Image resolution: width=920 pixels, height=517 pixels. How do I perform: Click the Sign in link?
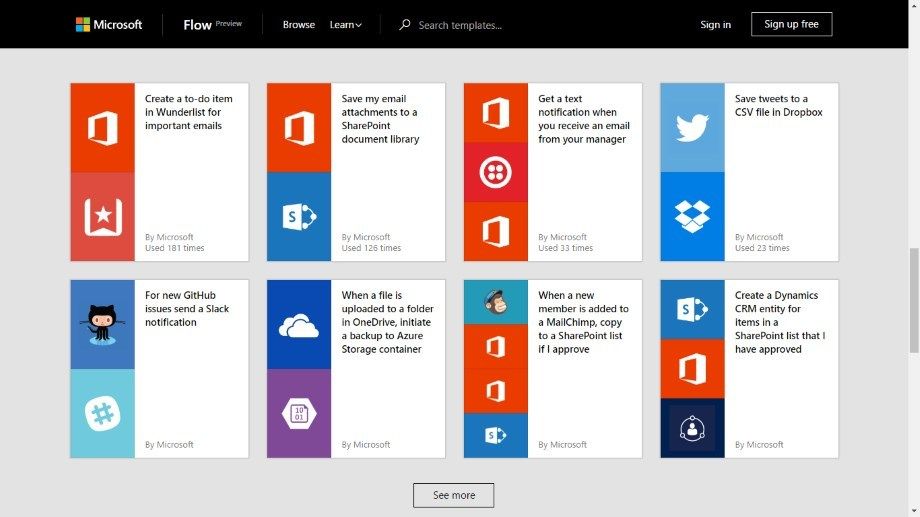pyautogui.click(x=715, y=25)
